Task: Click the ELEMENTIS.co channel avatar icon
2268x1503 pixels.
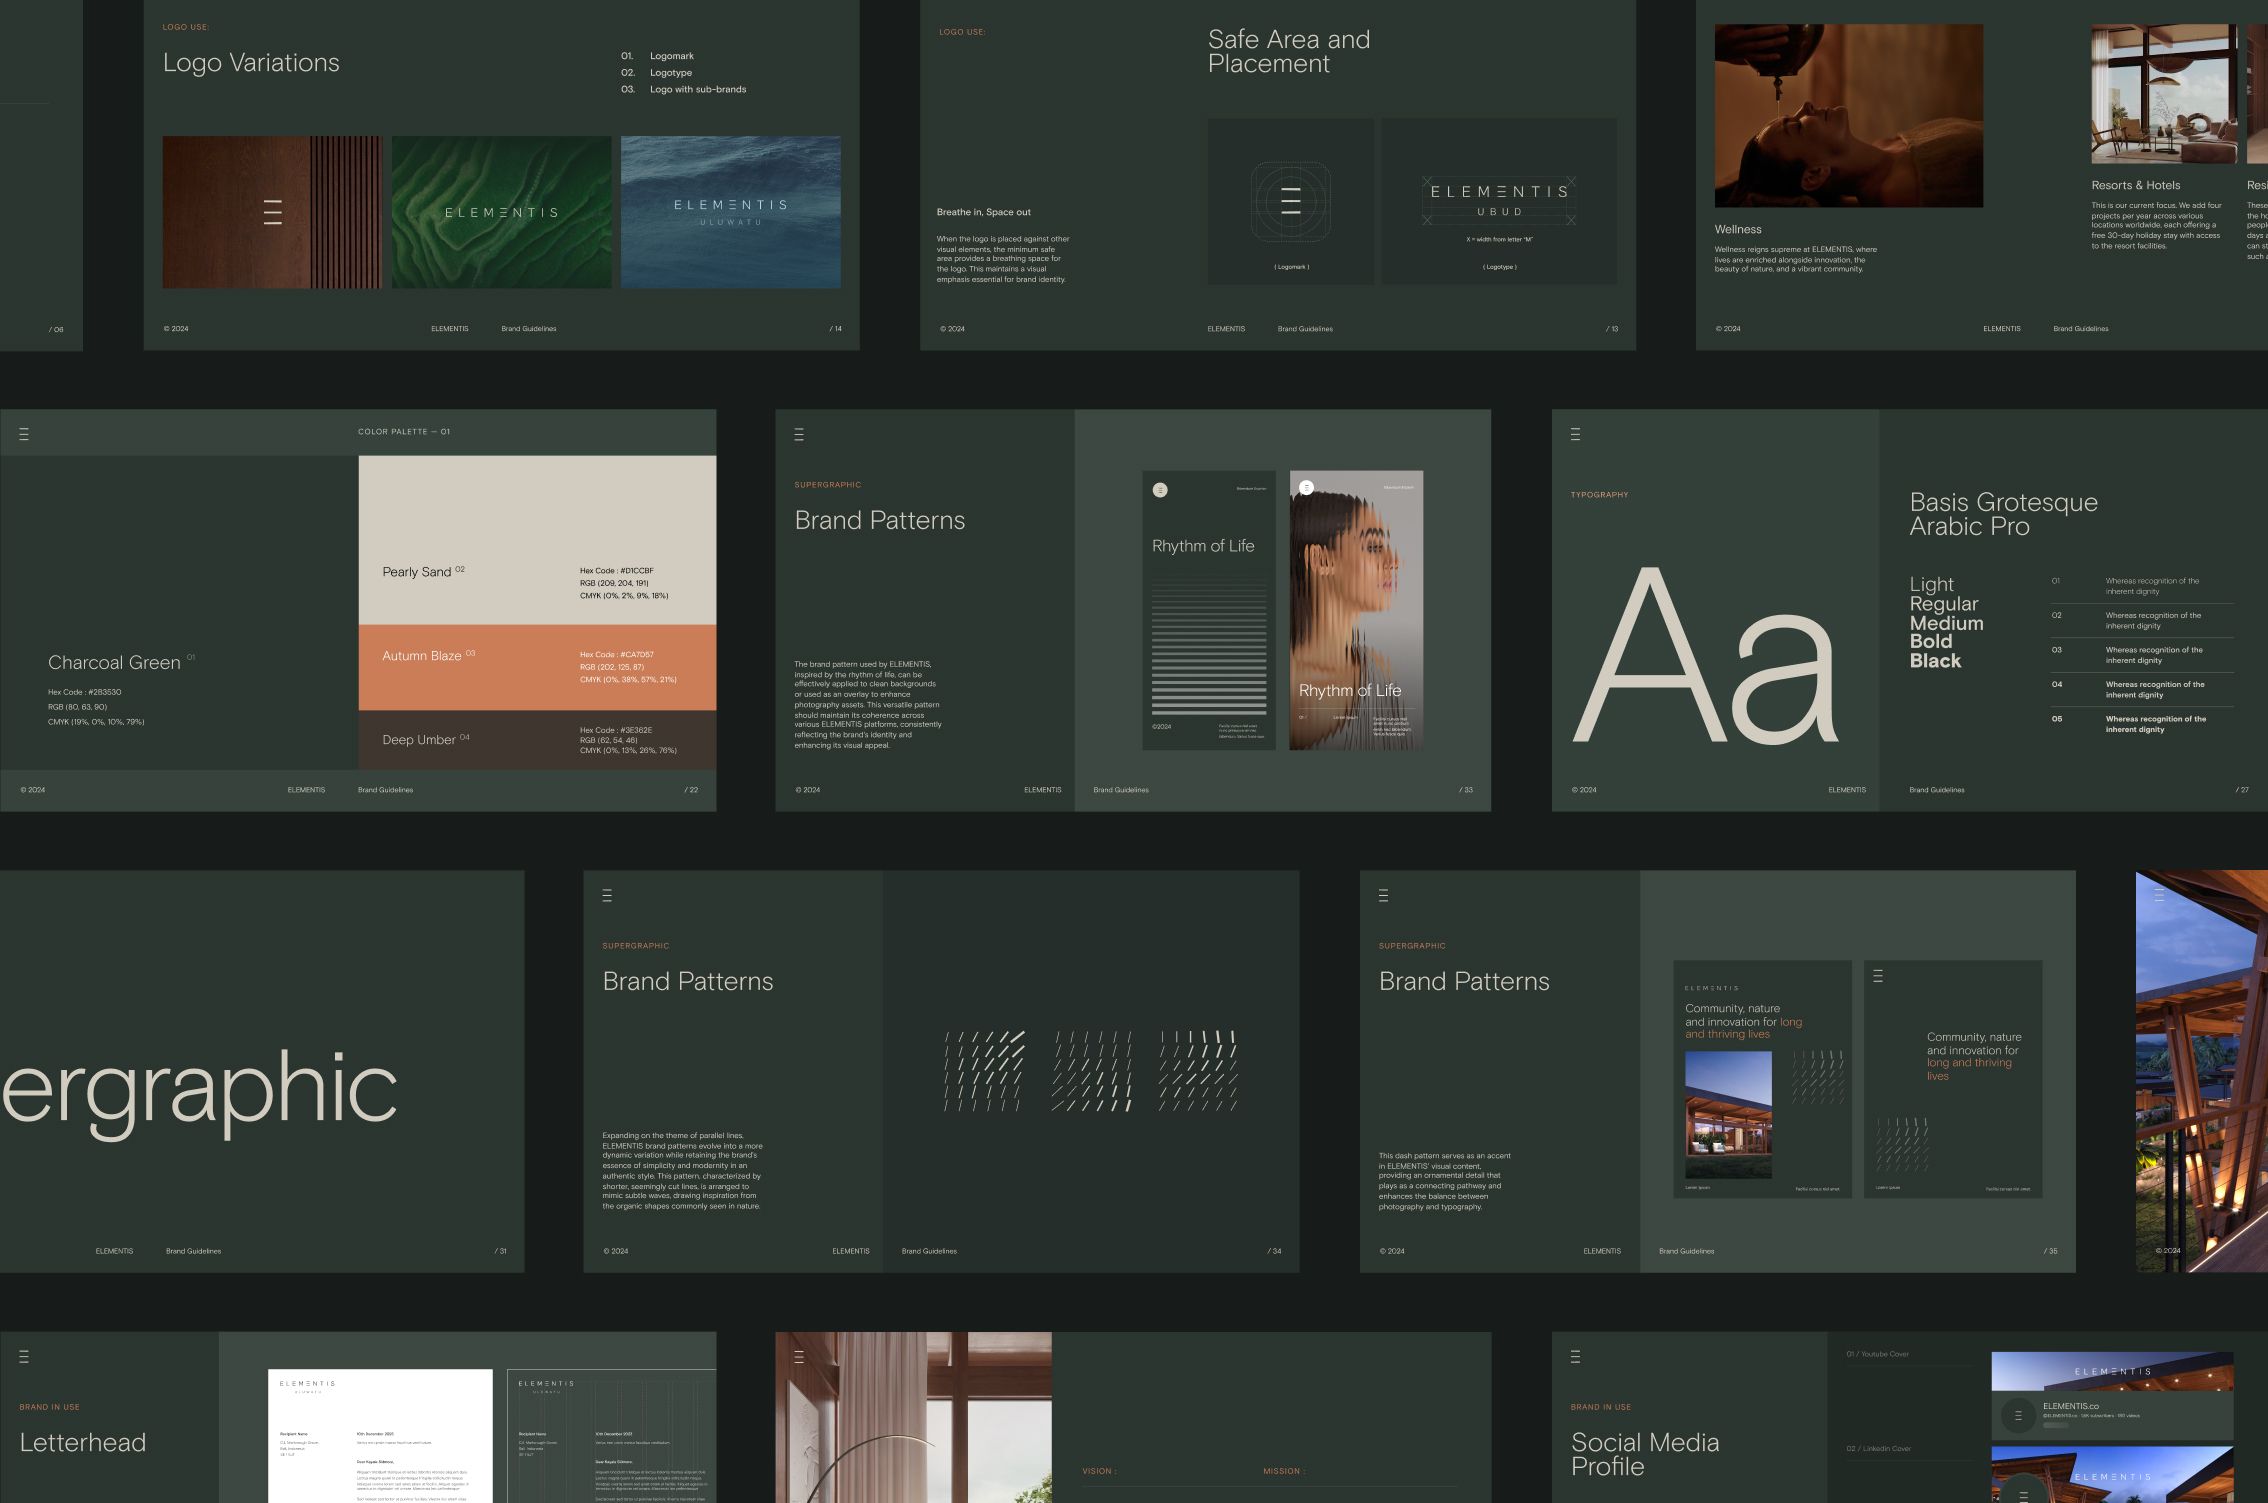Action: (2018, 1415)
